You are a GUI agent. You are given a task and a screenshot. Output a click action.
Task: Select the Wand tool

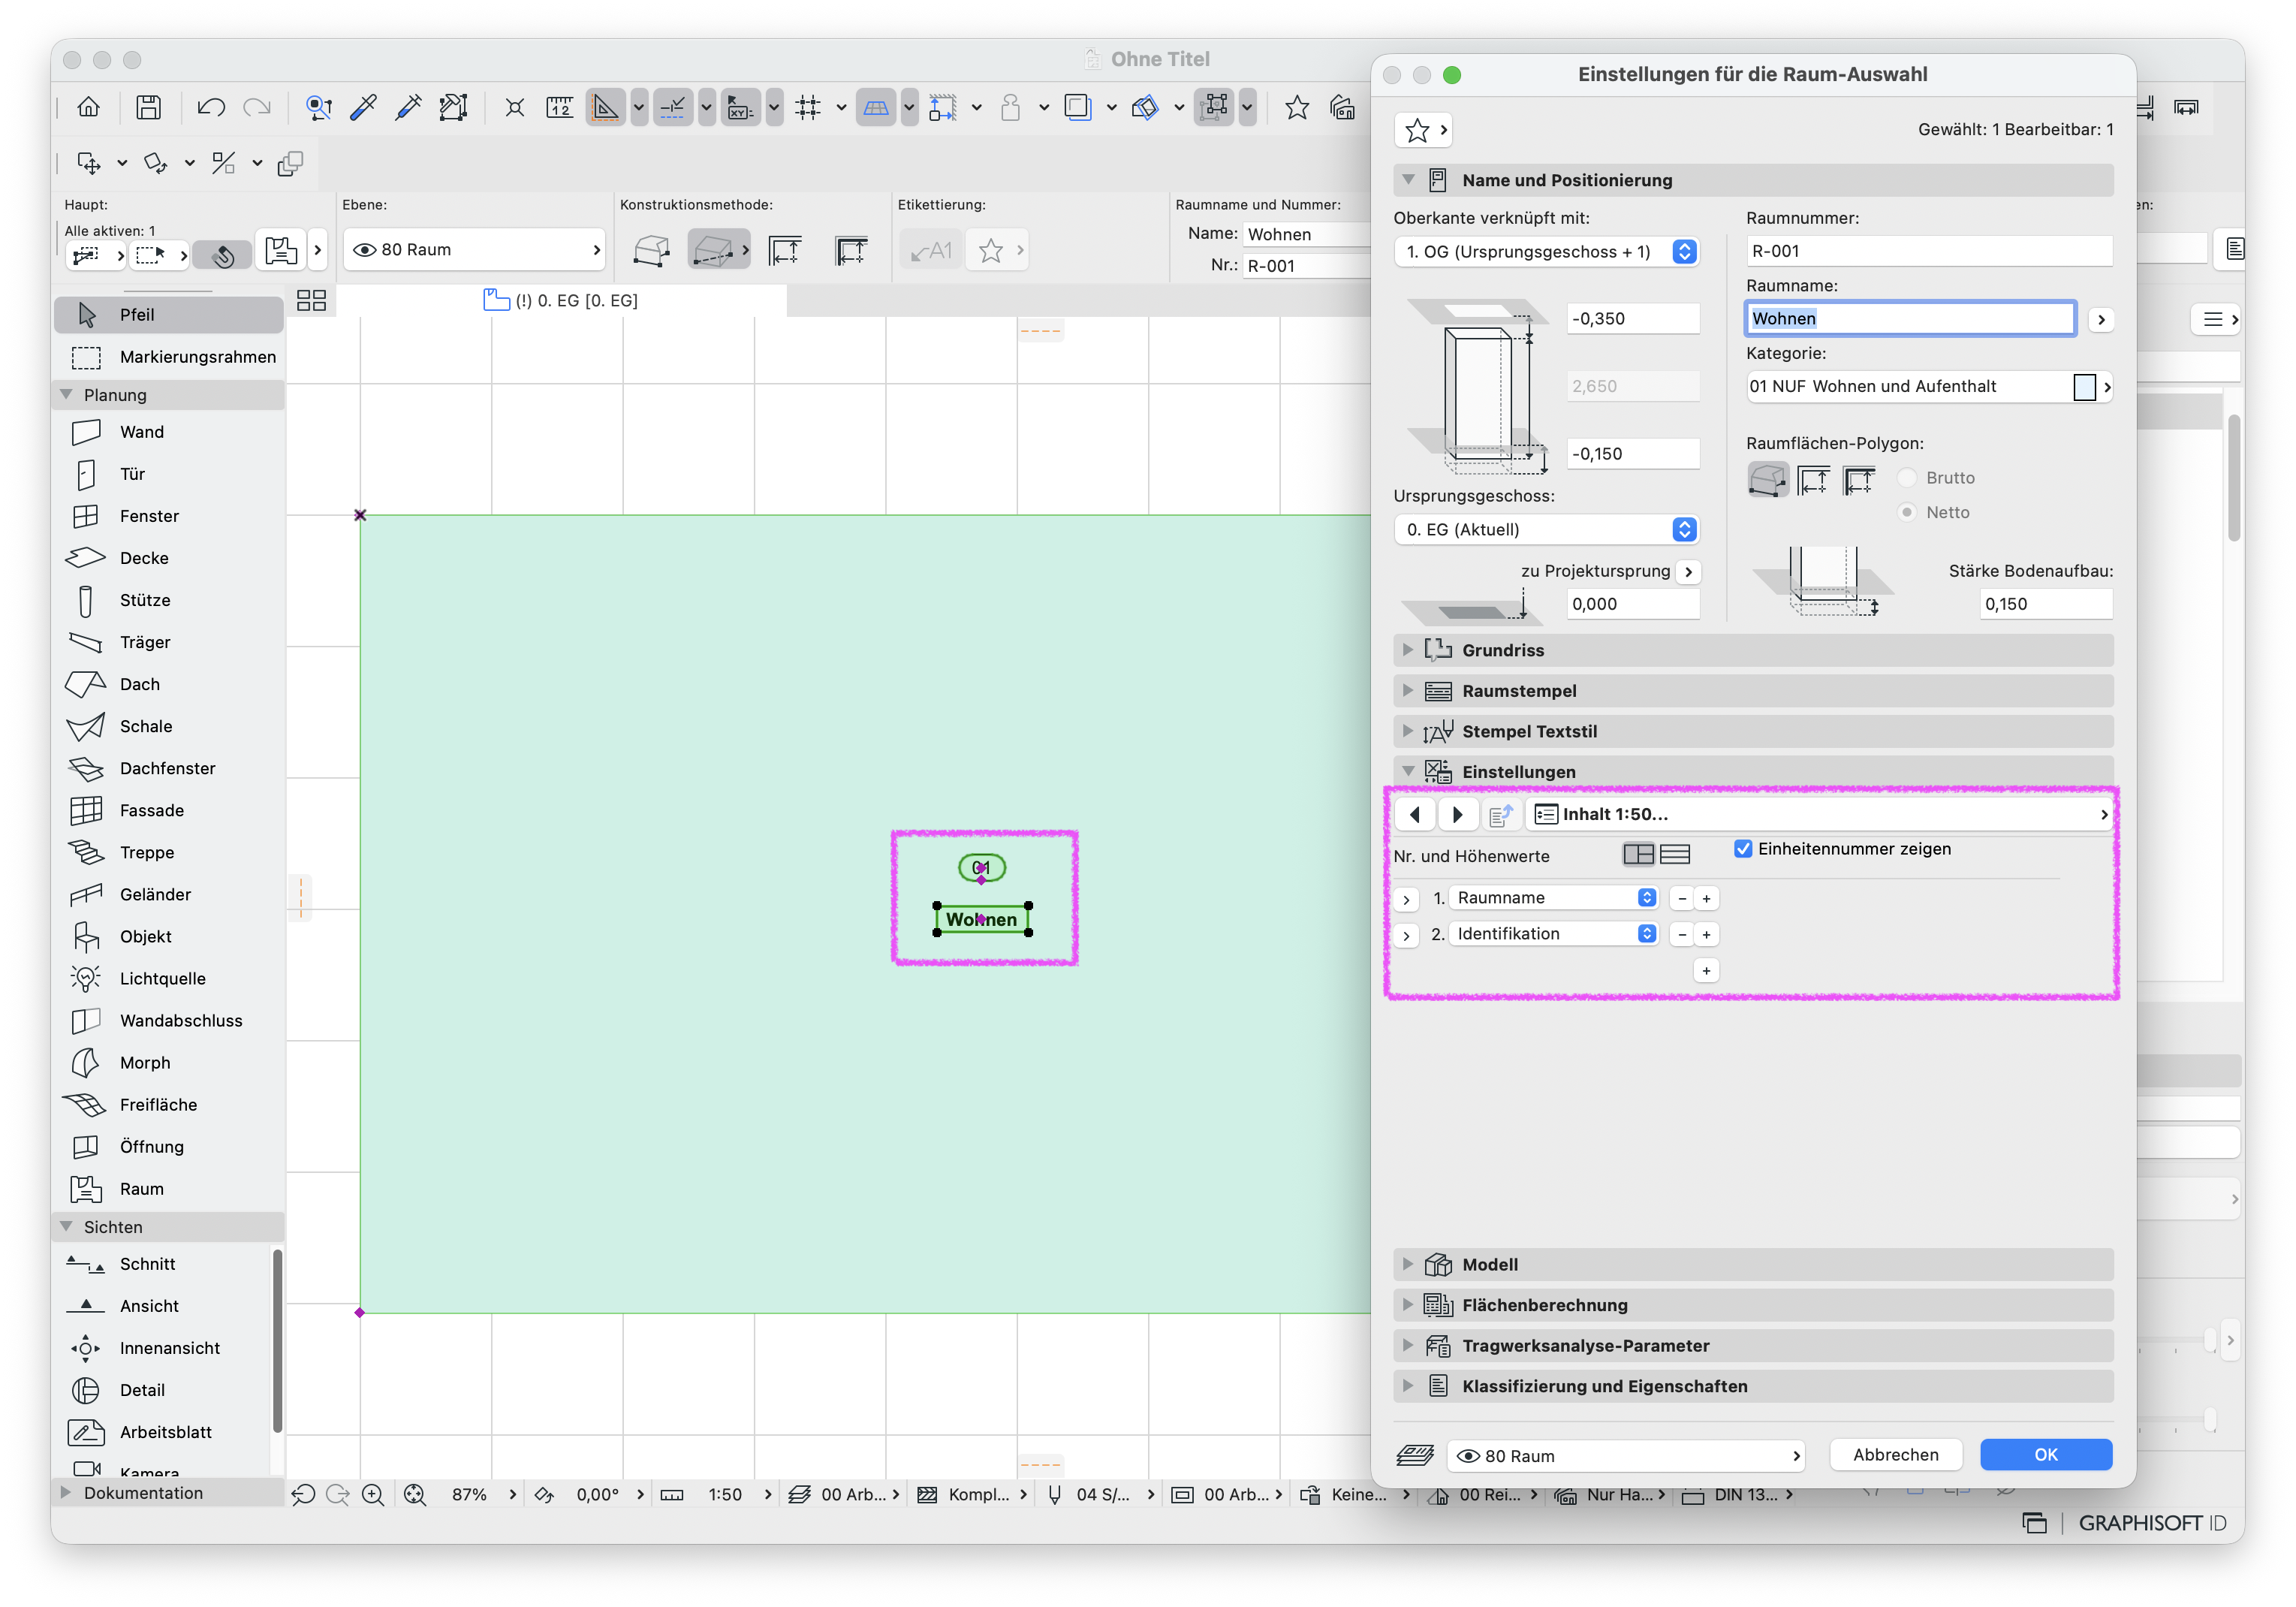coord(168,432)
